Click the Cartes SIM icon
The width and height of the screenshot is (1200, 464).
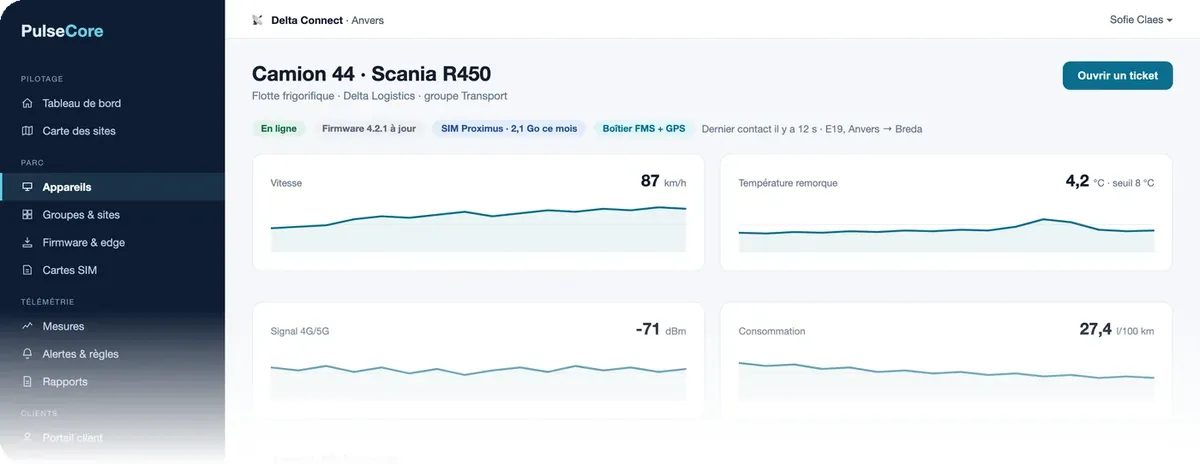tap(27, 270)
